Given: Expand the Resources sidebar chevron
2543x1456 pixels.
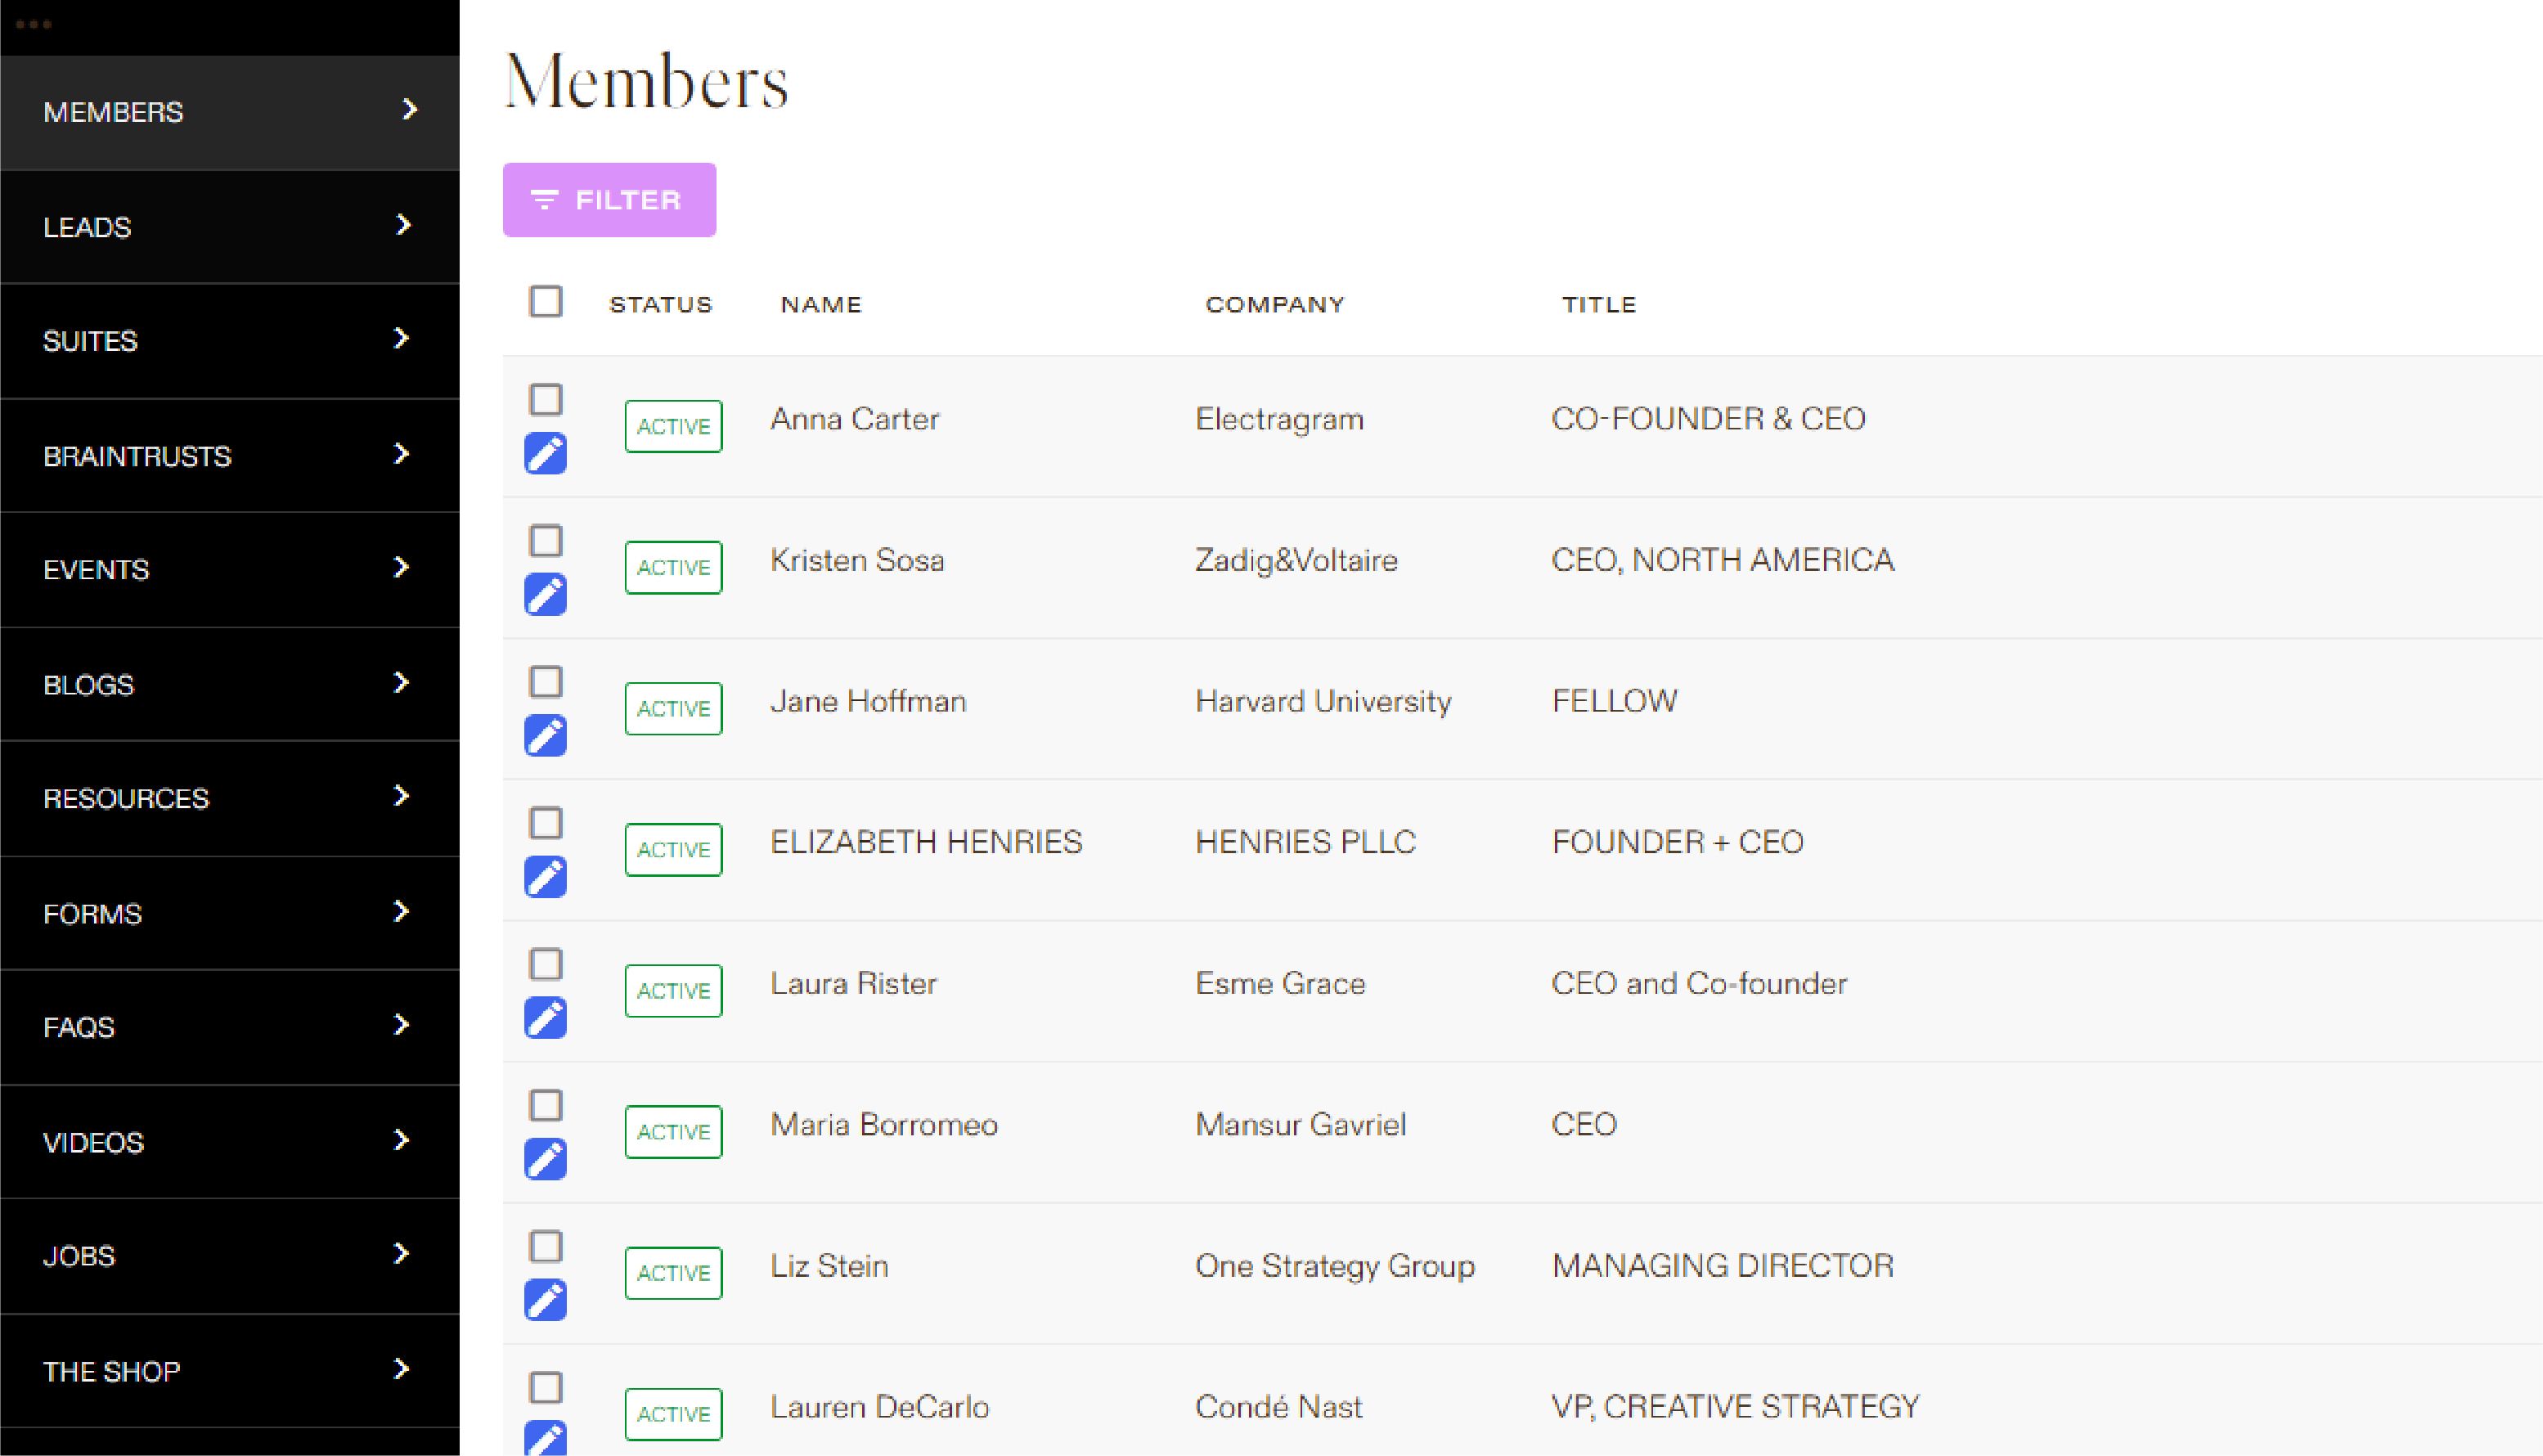Looking at the screenshot, I should pos(402,796).
